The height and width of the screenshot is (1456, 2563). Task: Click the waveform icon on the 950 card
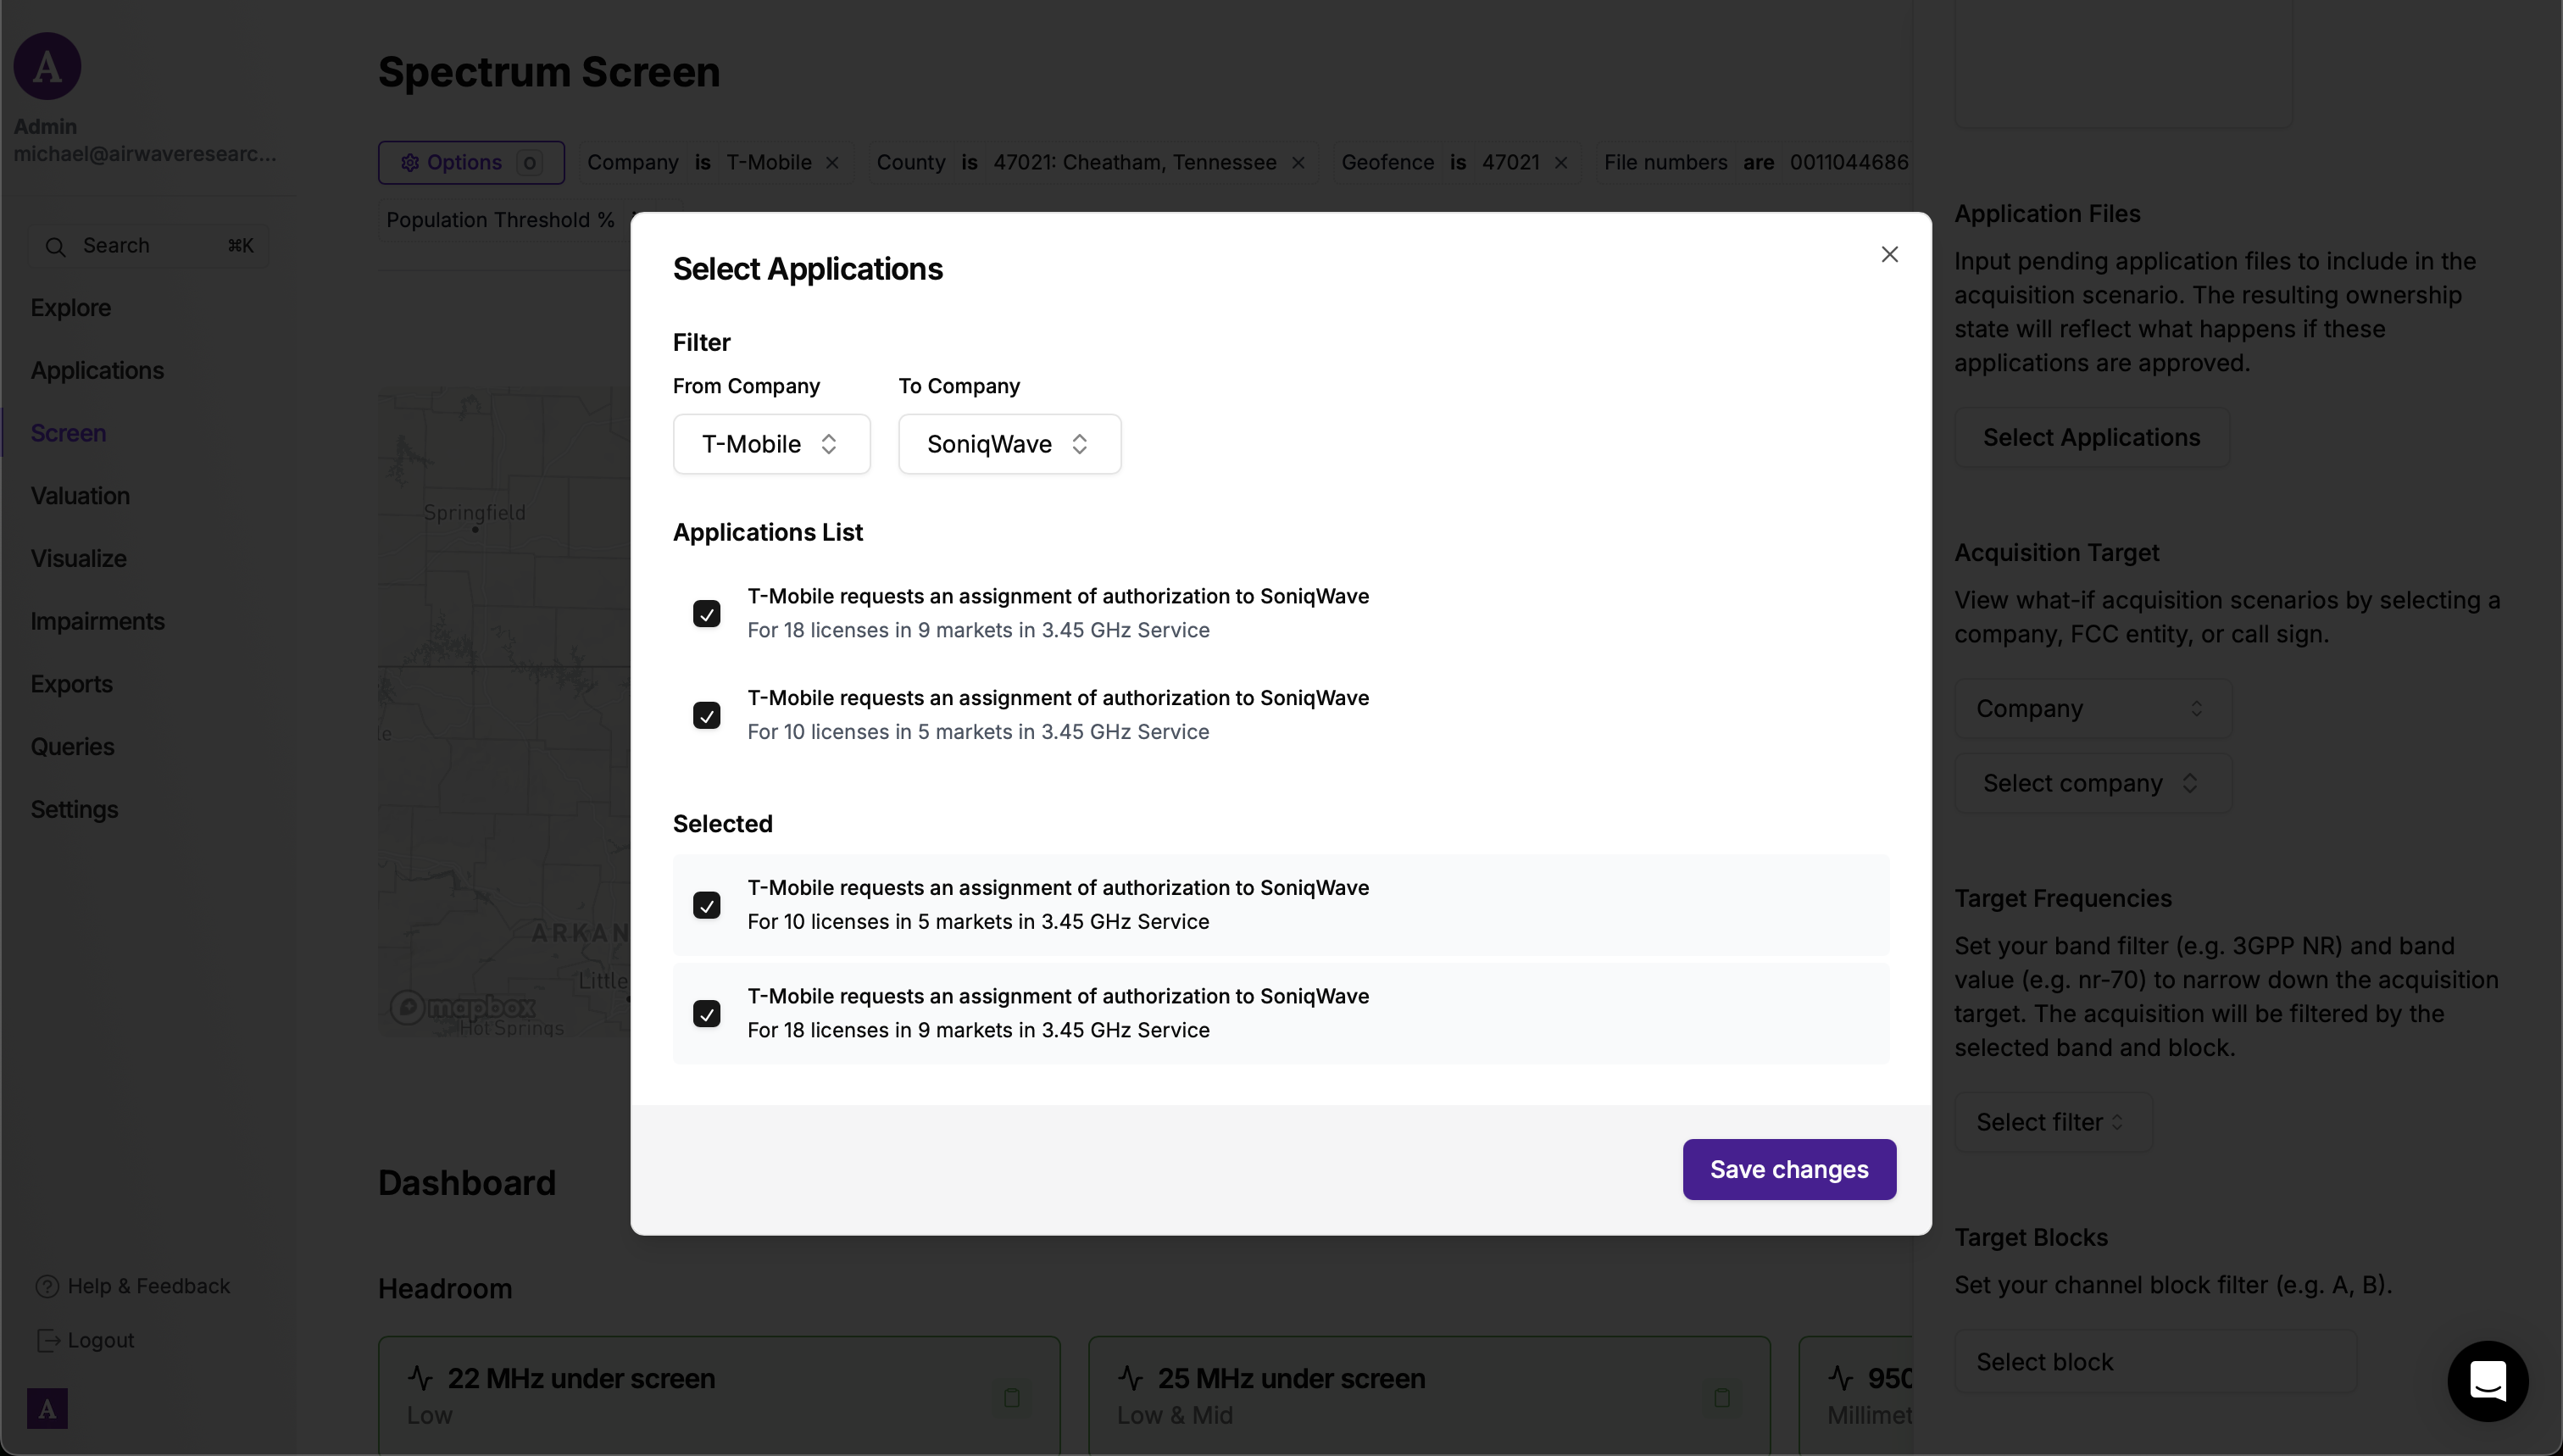pos(1843,1377)
